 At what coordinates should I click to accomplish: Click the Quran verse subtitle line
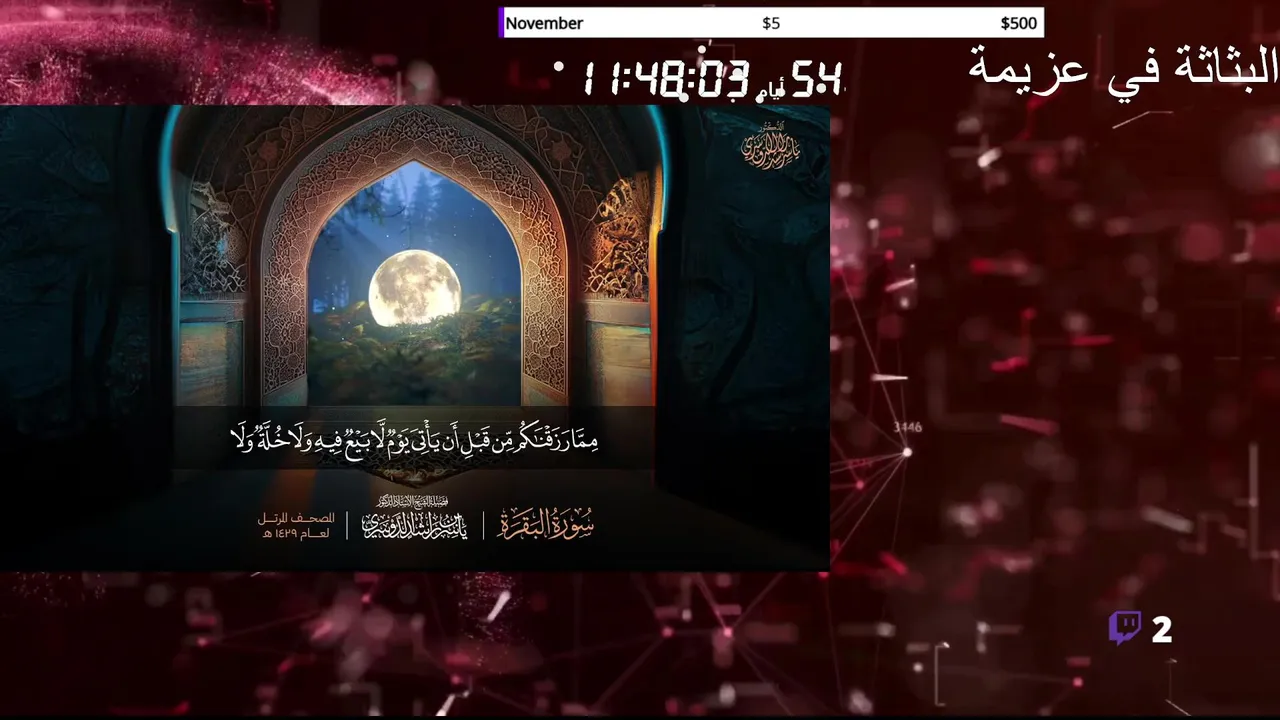point(414,438)
